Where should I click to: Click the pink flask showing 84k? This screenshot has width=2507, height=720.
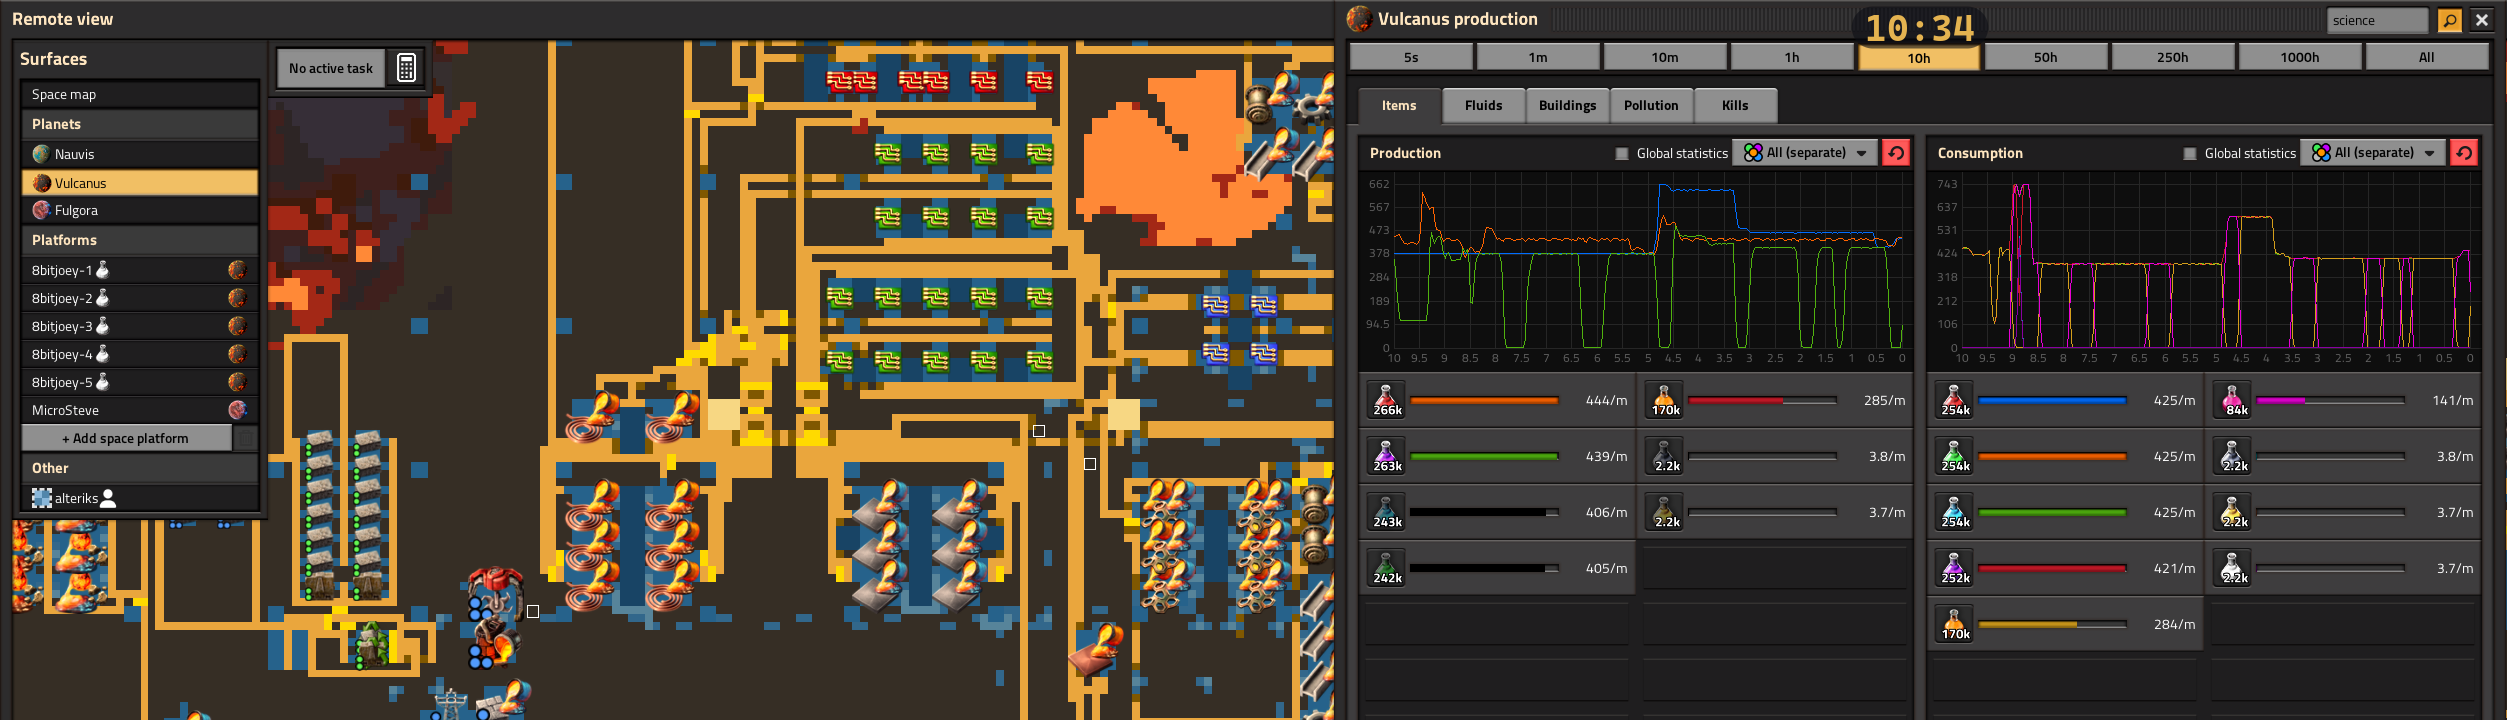pyautogui.click(x=2234, y=400)
